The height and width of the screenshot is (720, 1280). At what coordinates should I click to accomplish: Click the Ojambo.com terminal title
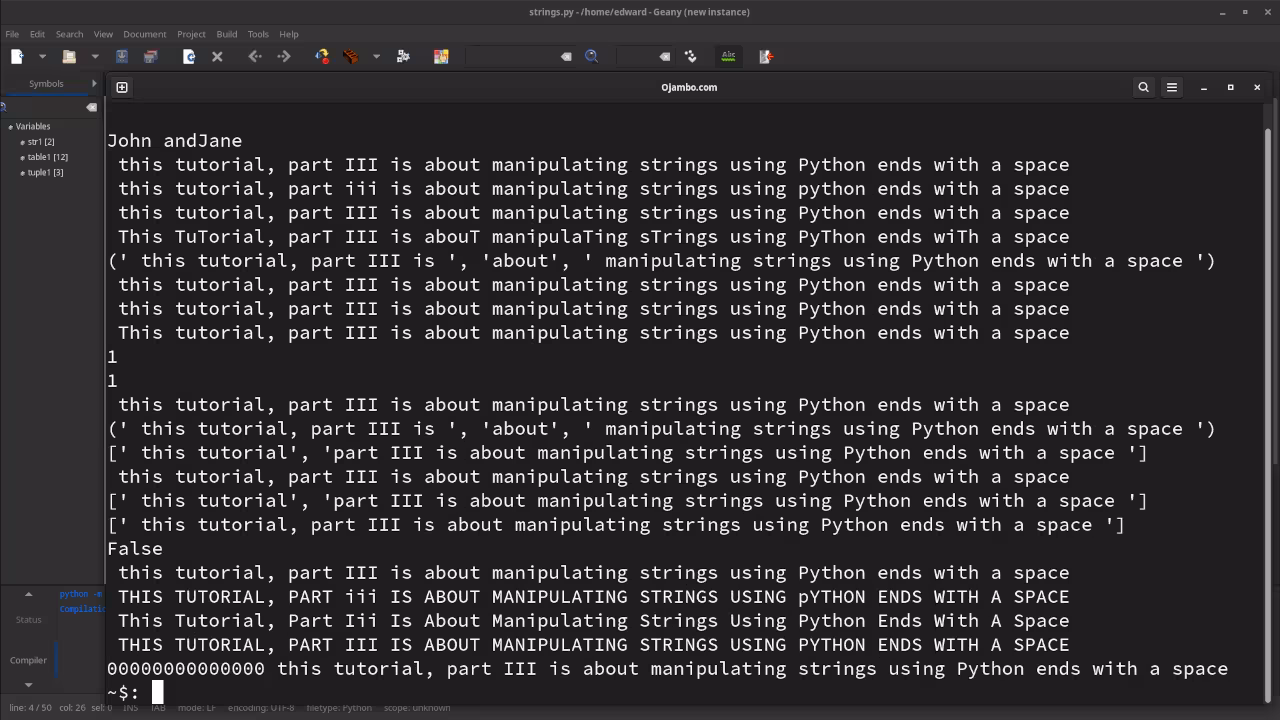click(689, 87)
